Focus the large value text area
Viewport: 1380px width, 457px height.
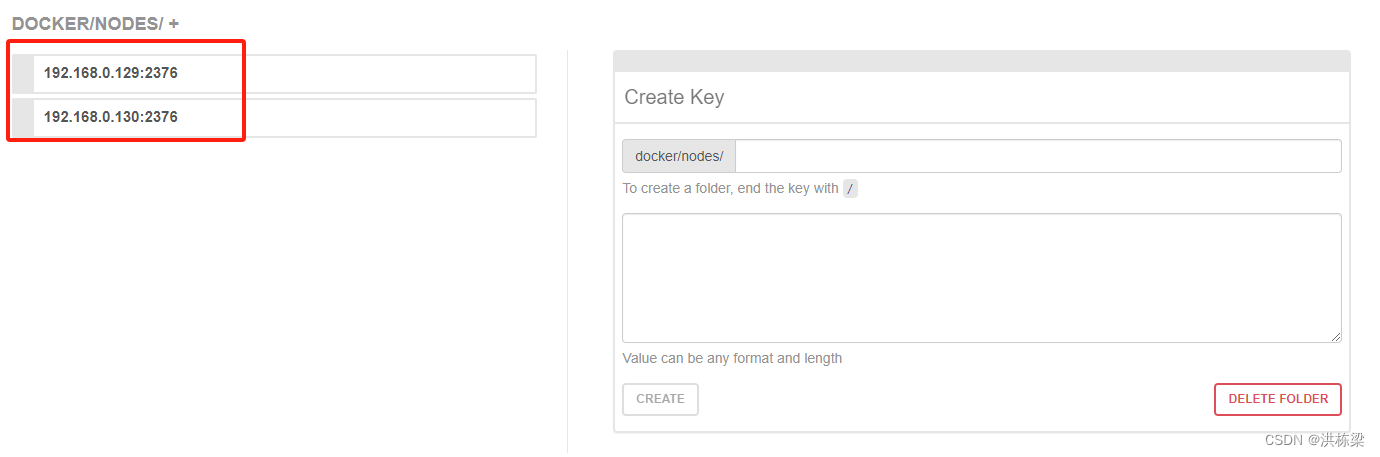click(981, 278)
